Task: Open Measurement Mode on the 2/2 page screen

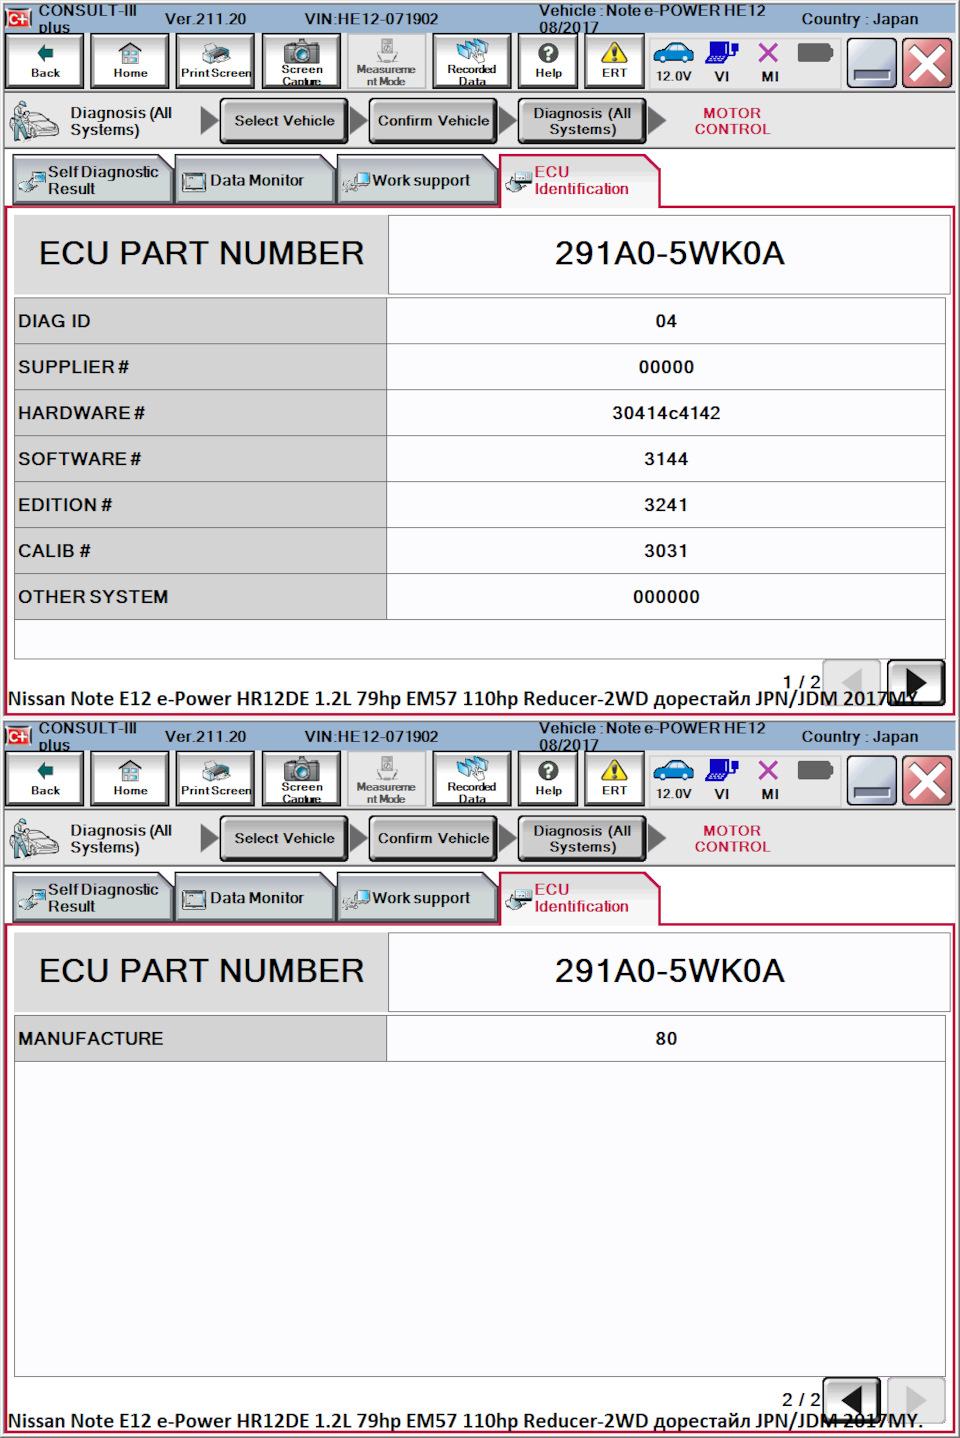Action: 386,779
